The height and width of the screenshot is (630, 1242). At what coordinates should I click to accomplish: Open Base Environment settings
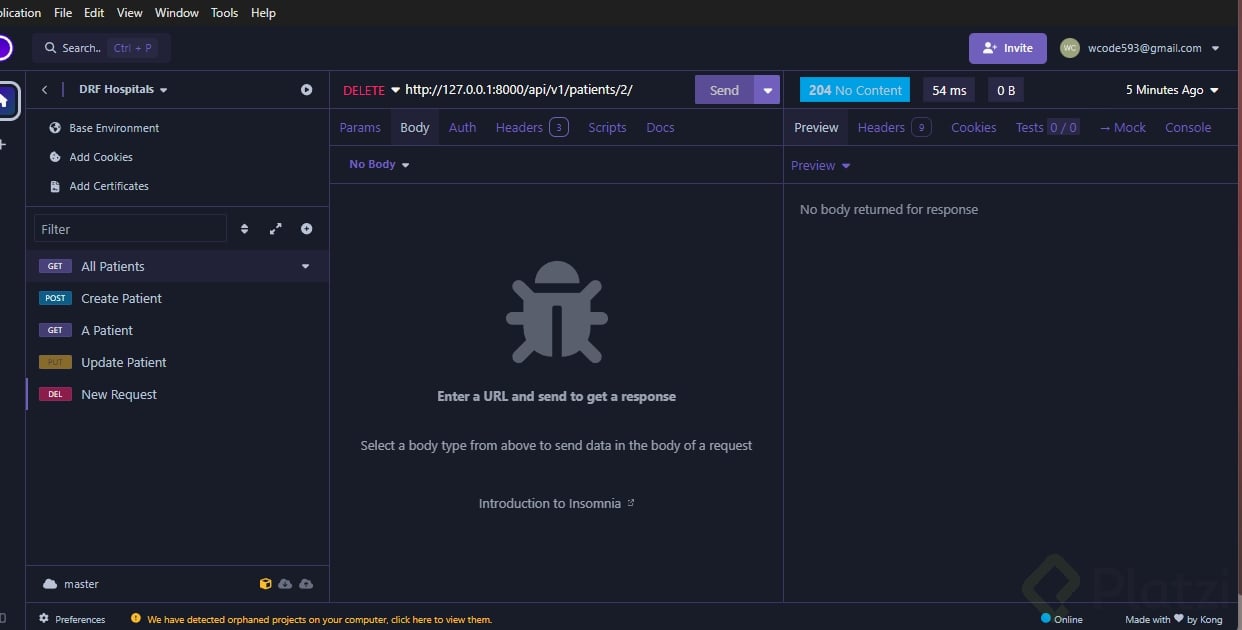(104, 128)
